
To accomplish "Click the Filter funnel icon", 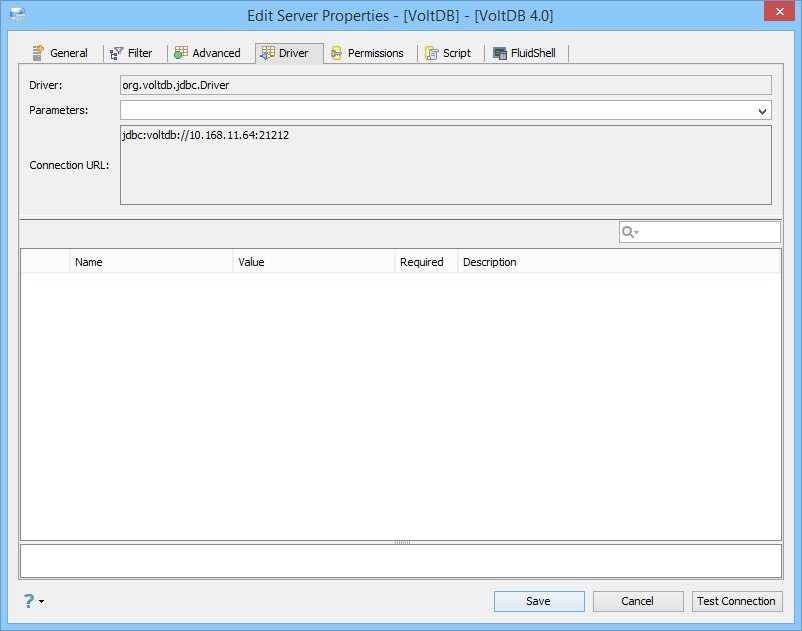I will point(117,53).
